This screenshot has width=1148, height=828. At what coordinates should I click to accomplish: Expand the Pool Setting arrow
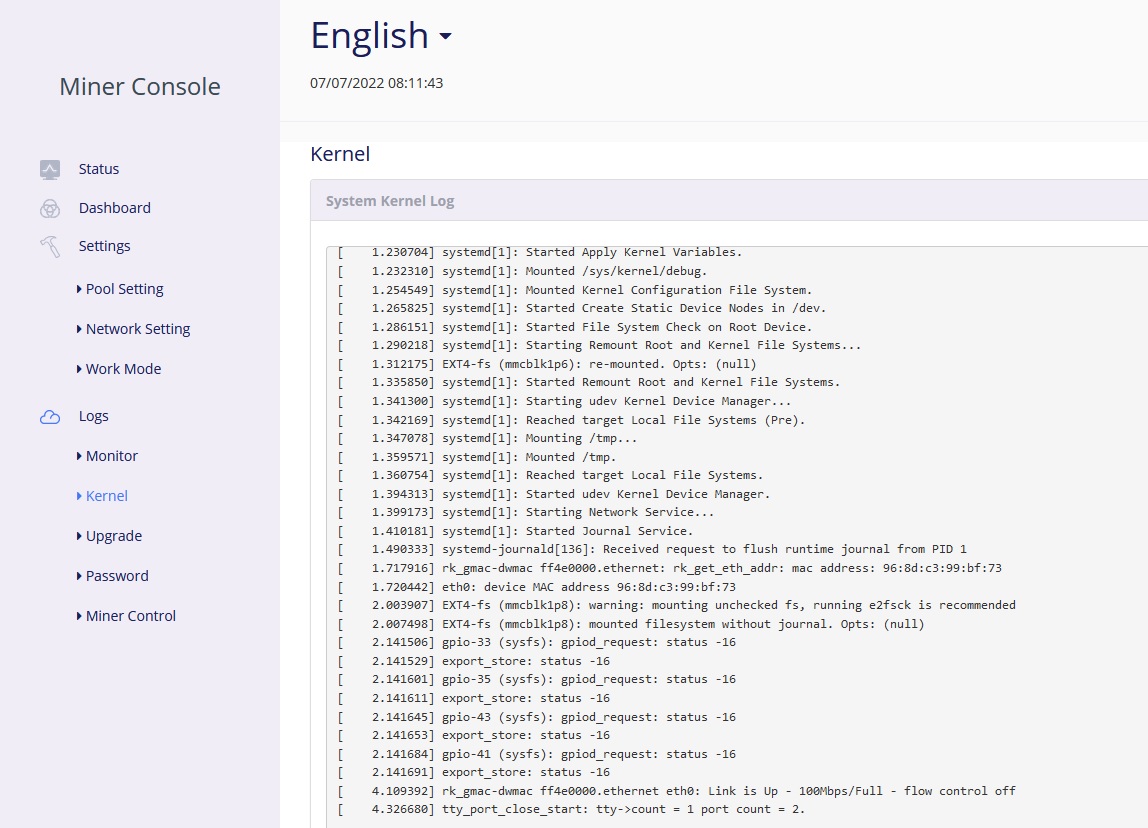click(79, 289)
